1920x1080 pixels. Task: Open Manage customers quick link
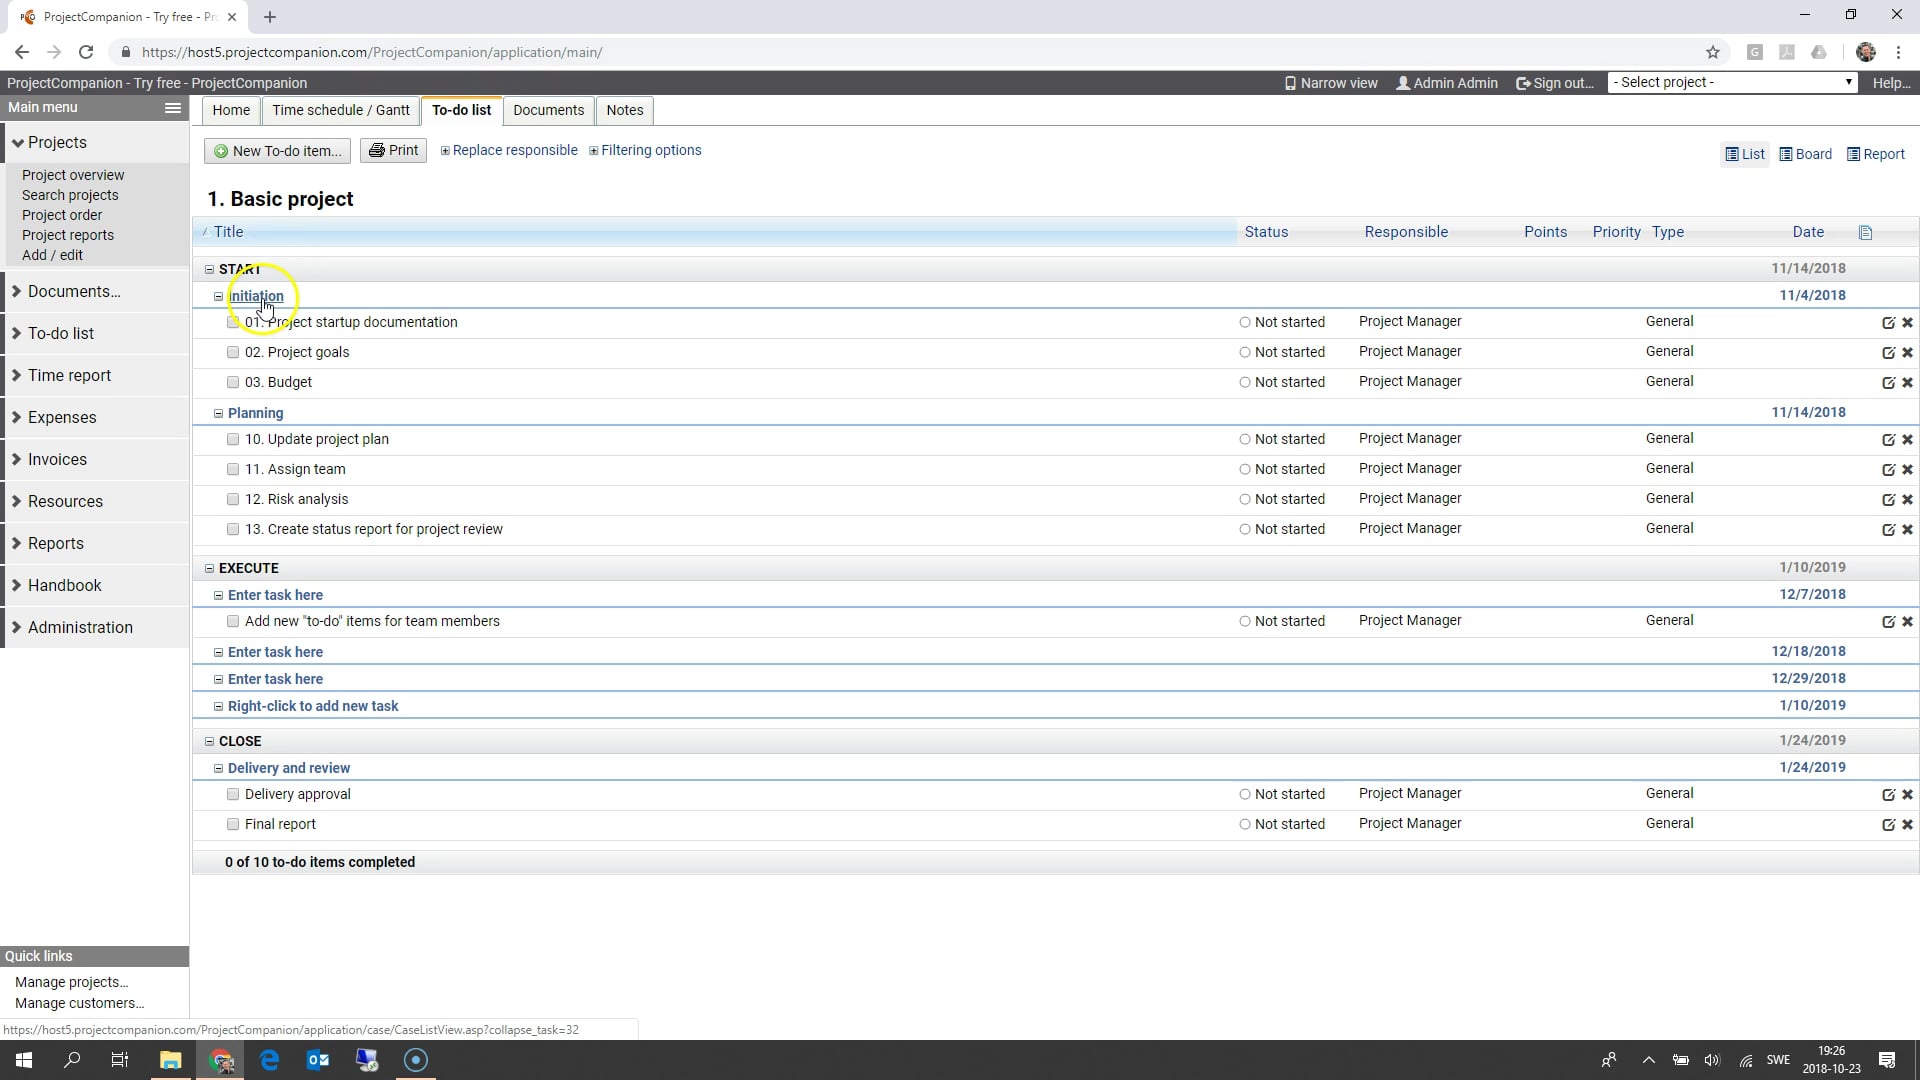(x=80, y=1003)
